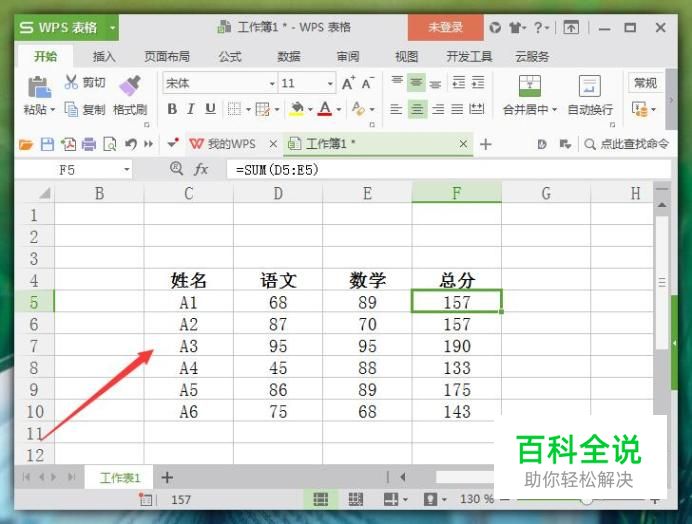Toggle Underline formatting
The image size is (692, 524).
click(210, 109)
